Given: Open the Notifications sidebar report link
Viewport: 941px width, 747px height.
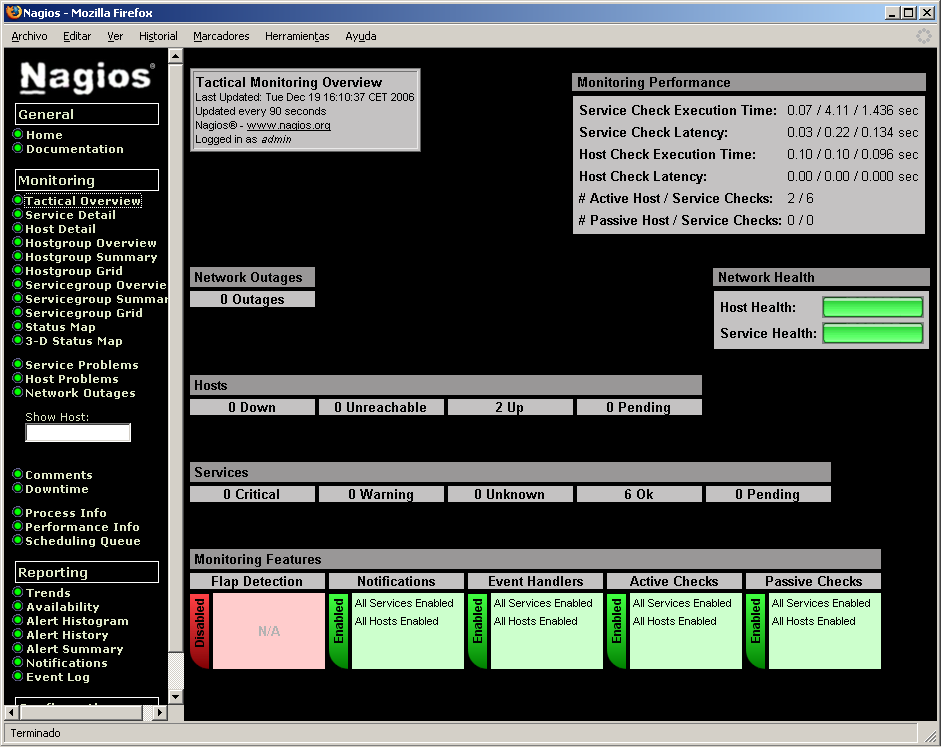Looking at the screenshot, I should [67, 663].
